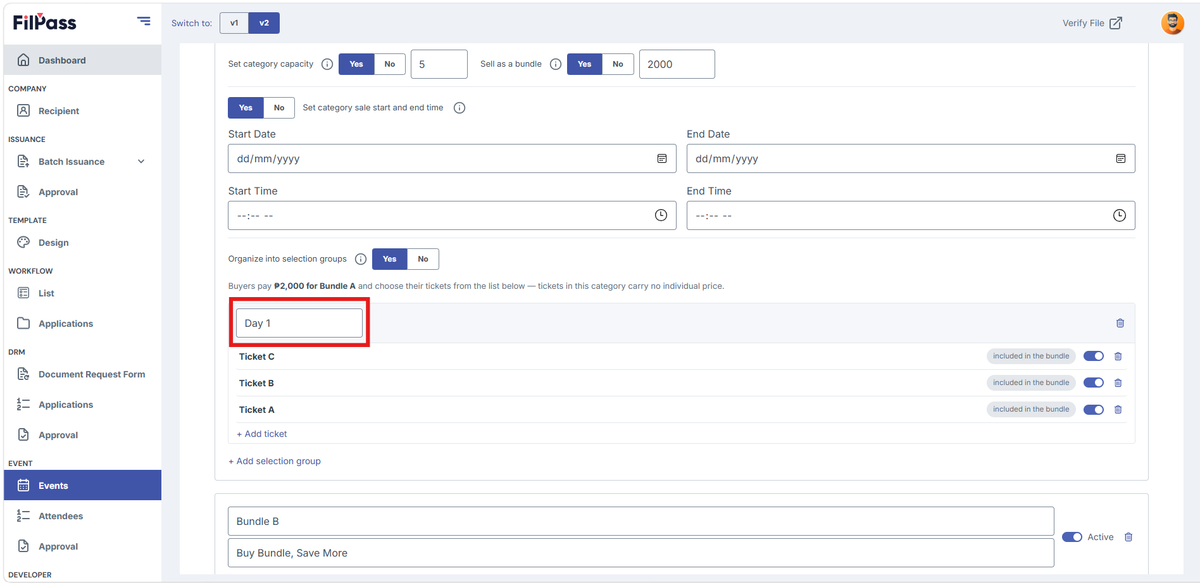Expand the Batch Issuance submenu chevron
The width and height of the screenshot is (1200, 584).
(141, 161)
